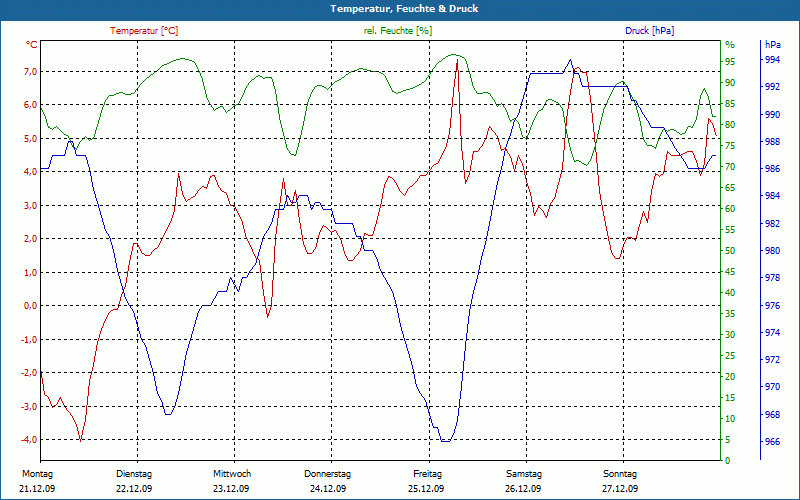Click the '85' humidity axis value
The height and width of the screenshot is (500, 800).
click(730, 104)
